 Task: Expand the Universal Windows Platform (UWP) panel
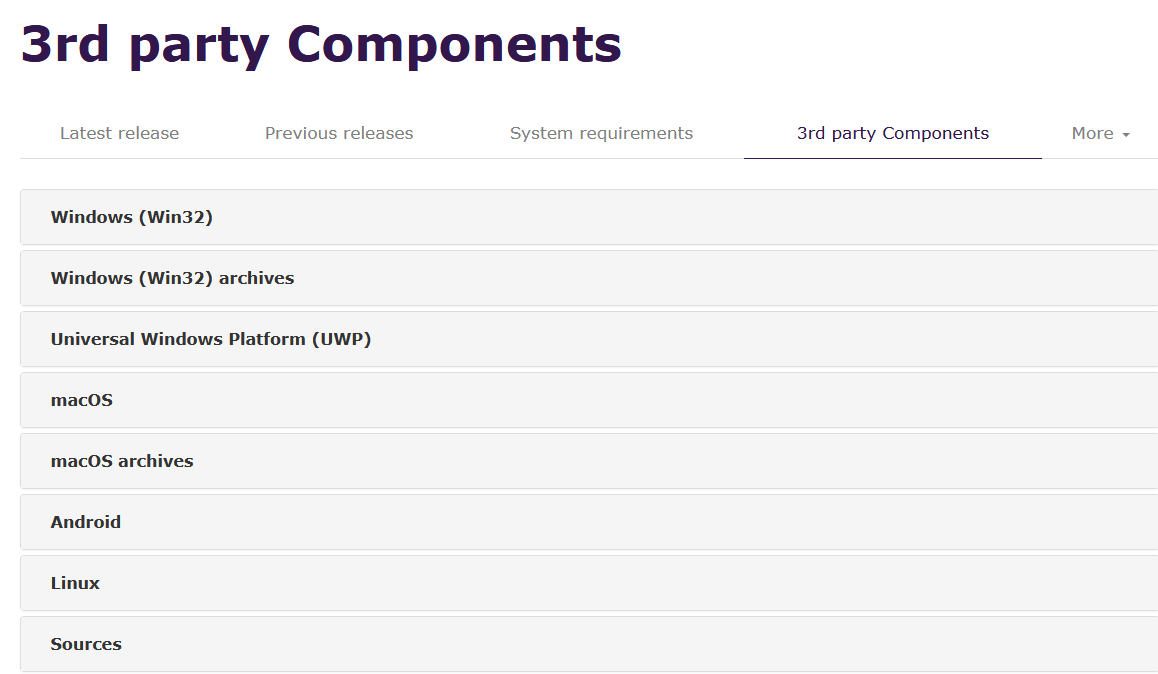210,339
